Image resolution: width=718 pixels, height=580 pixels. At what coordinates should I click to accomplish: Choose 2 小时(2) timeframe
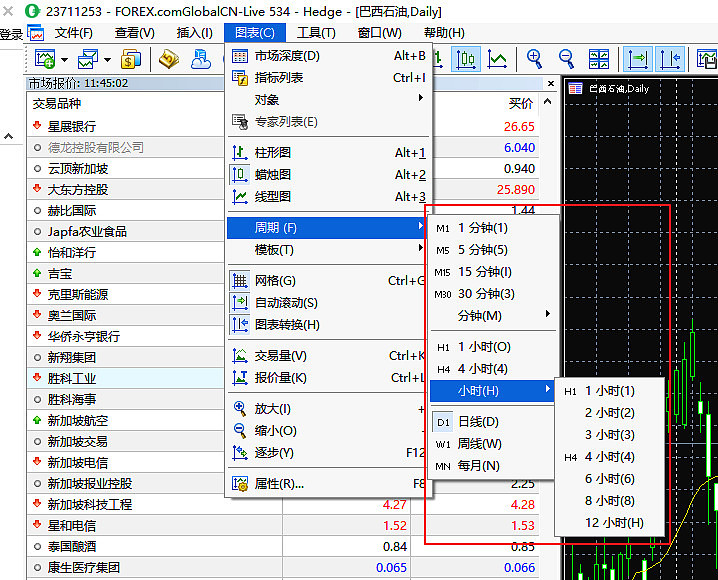coord(609,413)
